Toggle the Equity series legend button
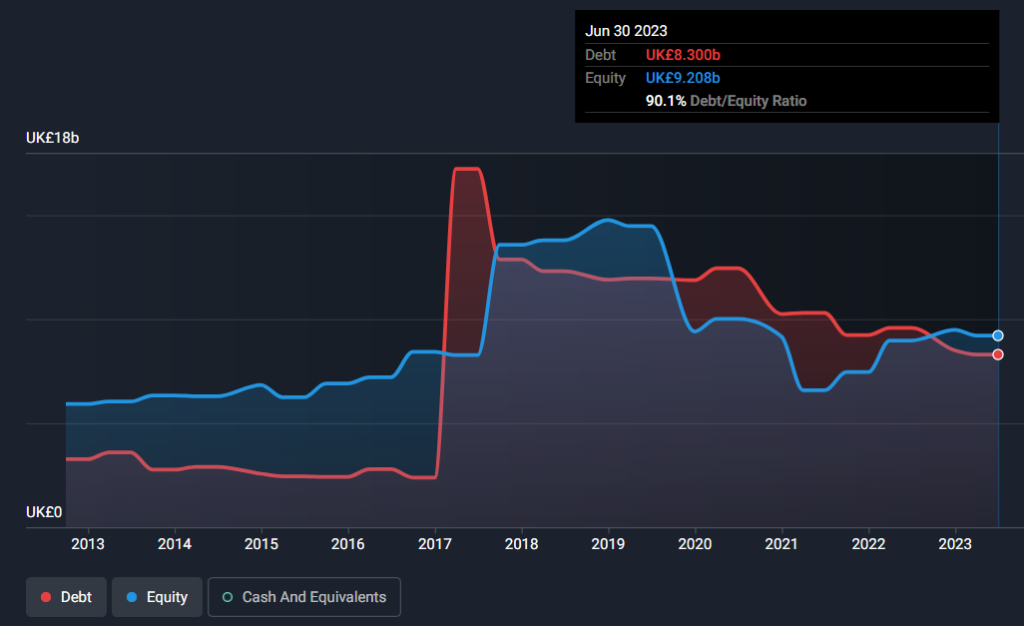Screen dimensions: 1024x626 click(x=157, y=597)
